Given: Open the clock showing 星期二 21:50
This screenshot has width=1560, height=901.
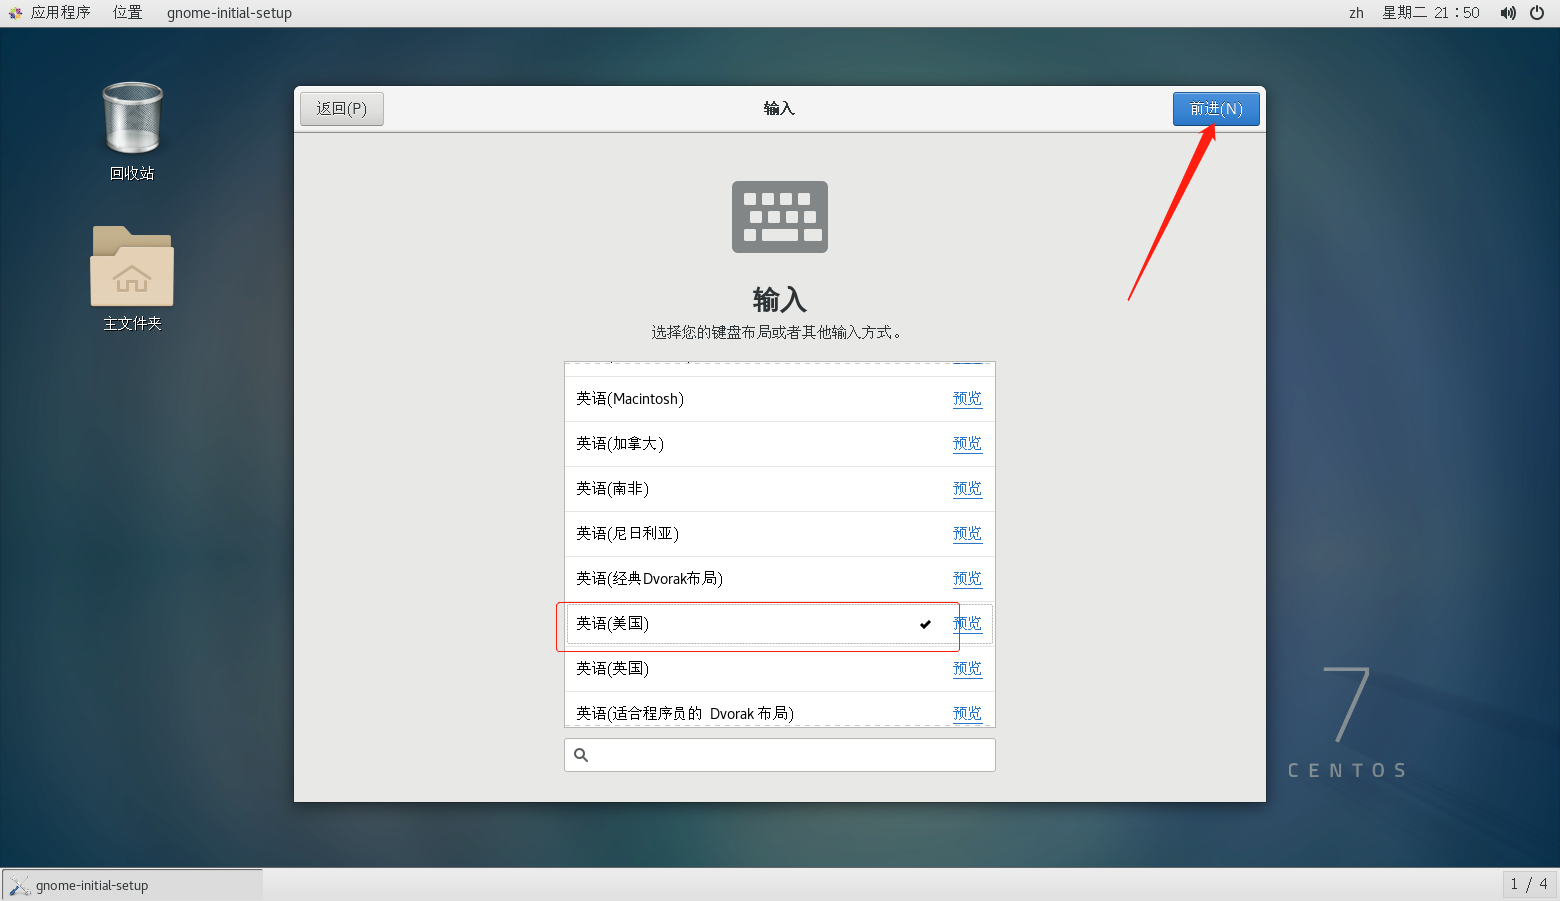Looking at the screenshot, I should point(1431,13).
